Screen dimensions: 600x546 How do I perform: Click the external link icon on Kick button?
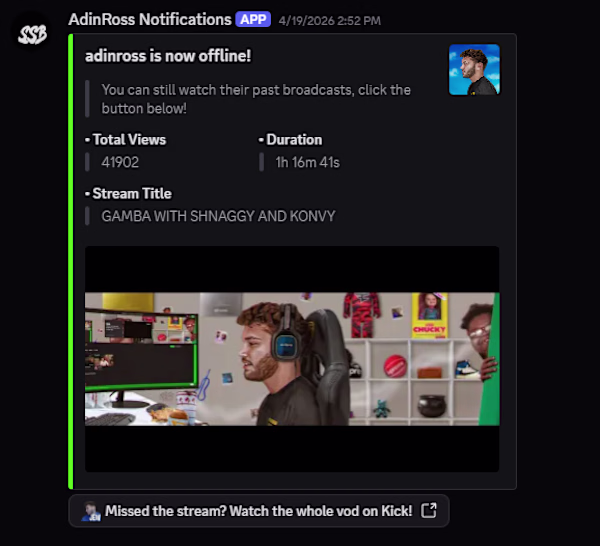click(429, 510)
